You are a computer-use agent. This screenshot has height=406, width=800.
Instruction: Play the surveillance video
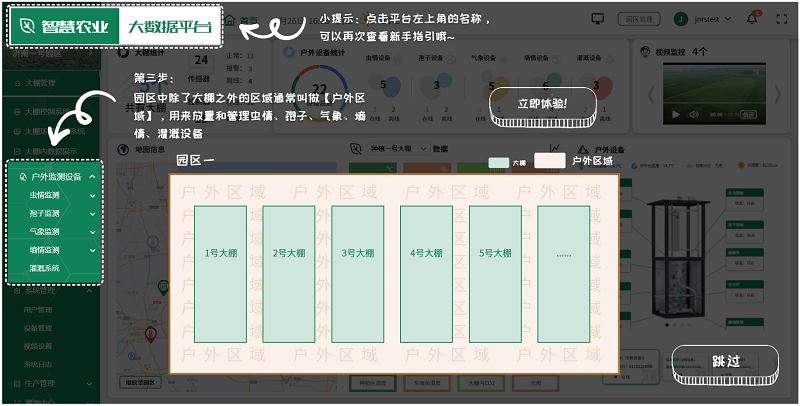(675, 114)
